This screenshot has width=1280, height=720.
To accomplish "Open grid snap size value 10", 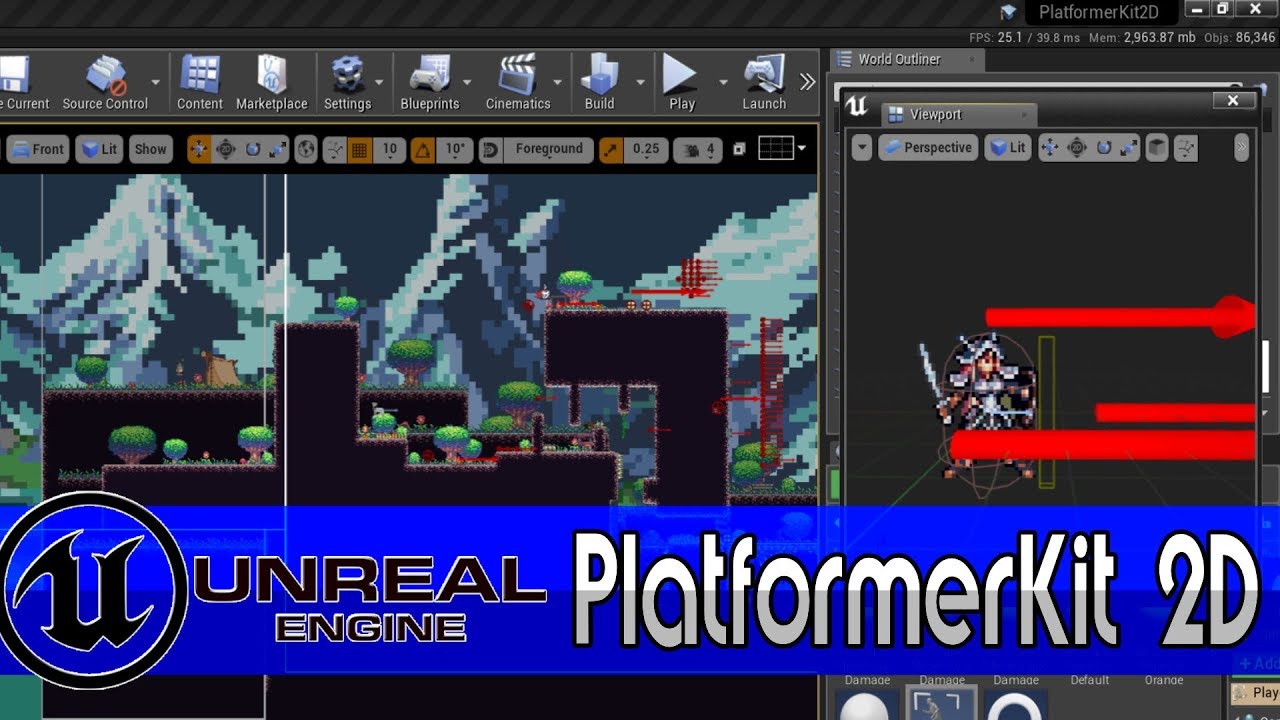I will coord(389,149).
